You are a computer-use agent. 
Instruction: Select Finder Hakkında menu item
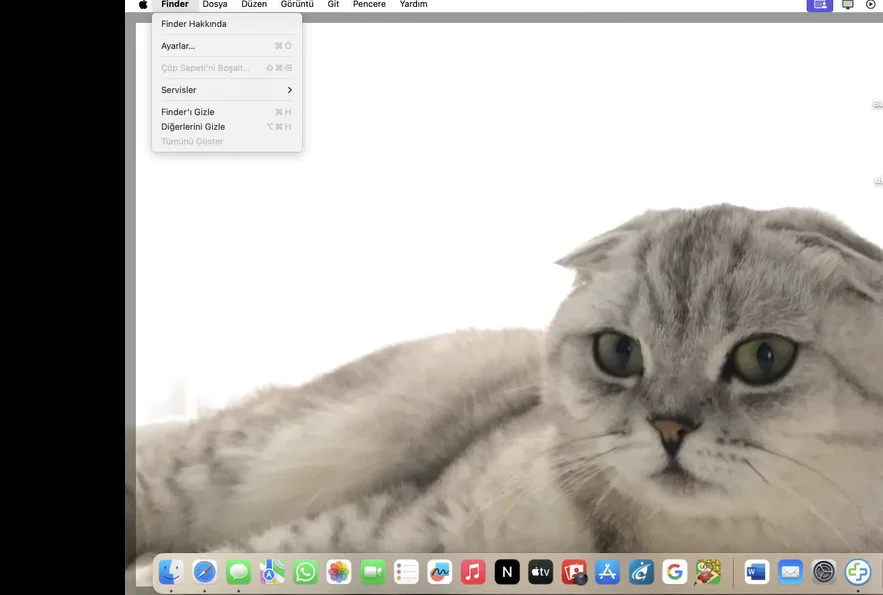194,24
